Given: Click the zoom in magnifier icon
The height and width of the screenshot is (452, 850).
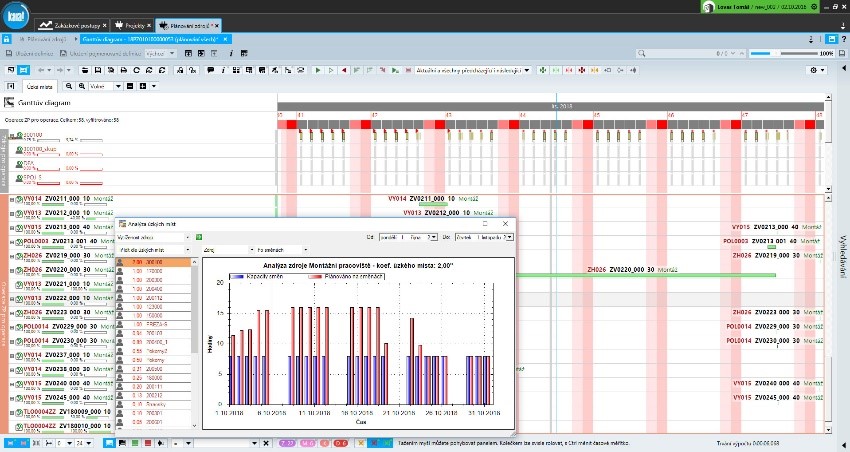Looking at the screenshot, I should tap(81, 86).
